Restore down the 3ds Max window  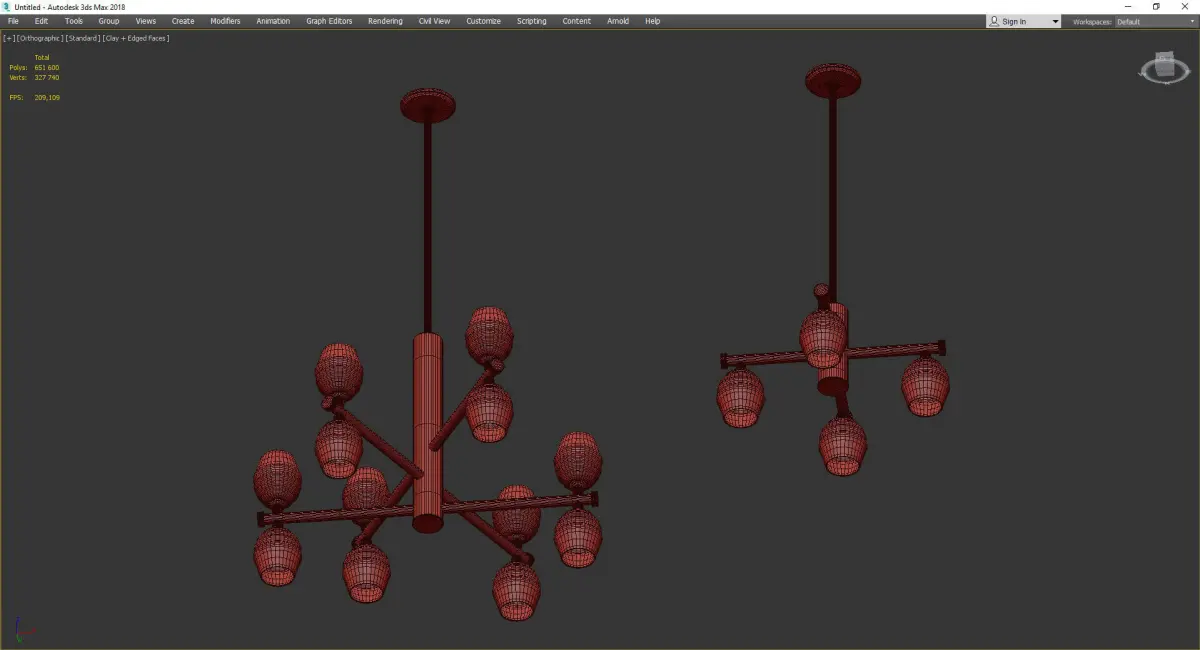pyautogui.click(x=1156, y=6)
